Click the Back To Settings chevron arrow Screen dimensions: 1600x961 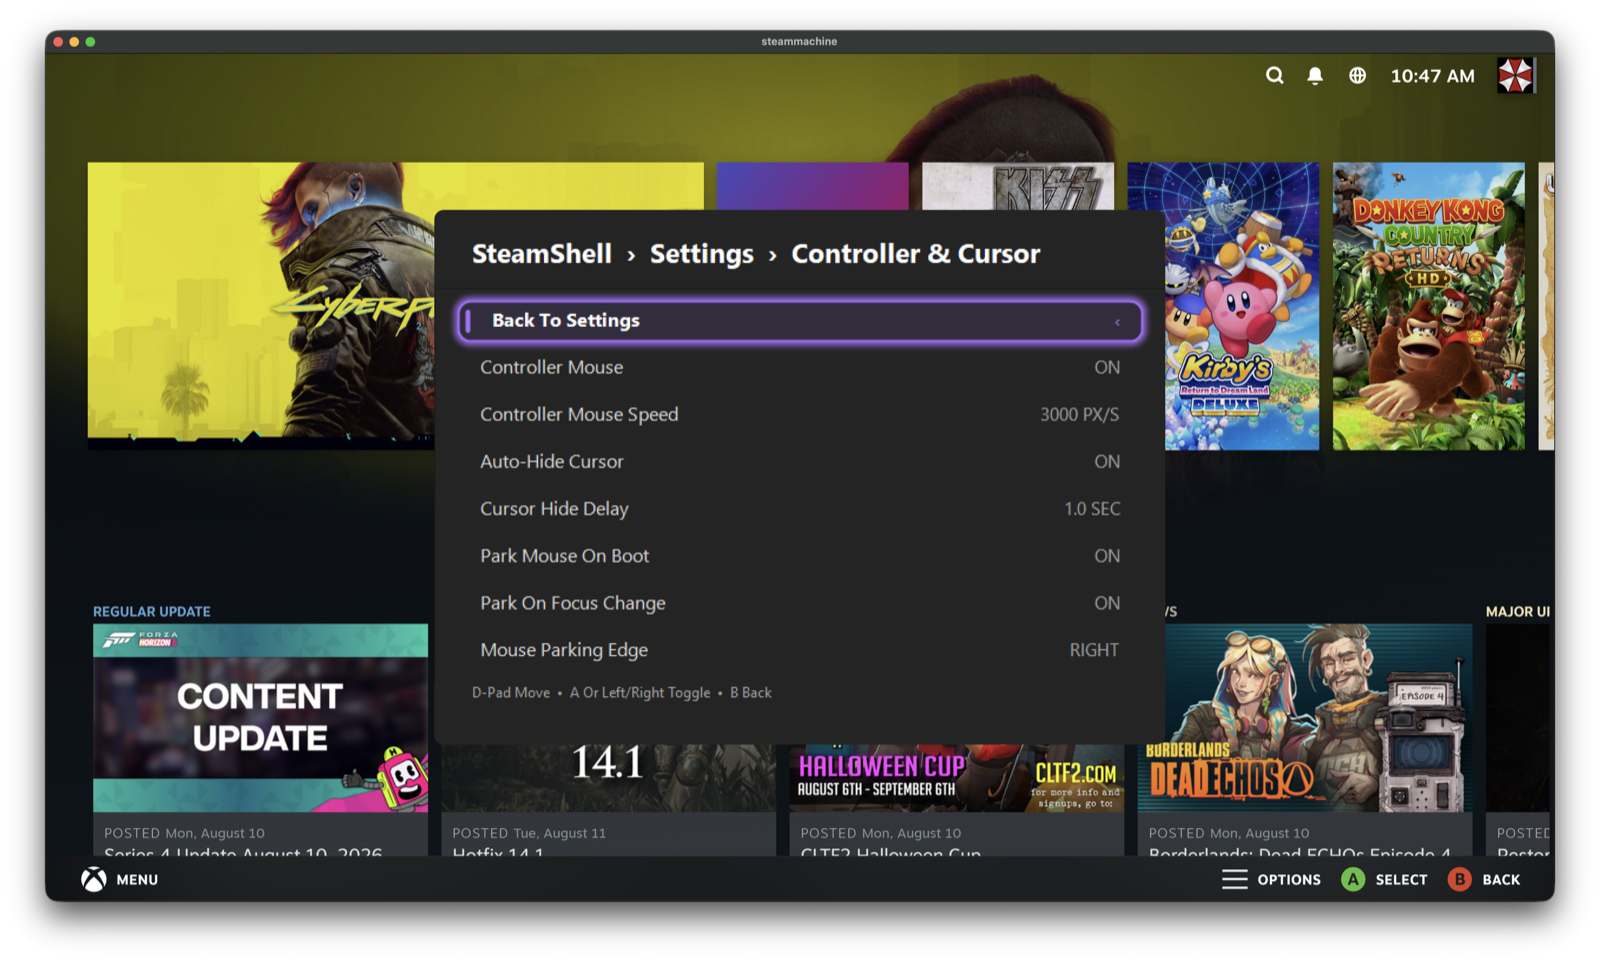[x=1117, y=322]
